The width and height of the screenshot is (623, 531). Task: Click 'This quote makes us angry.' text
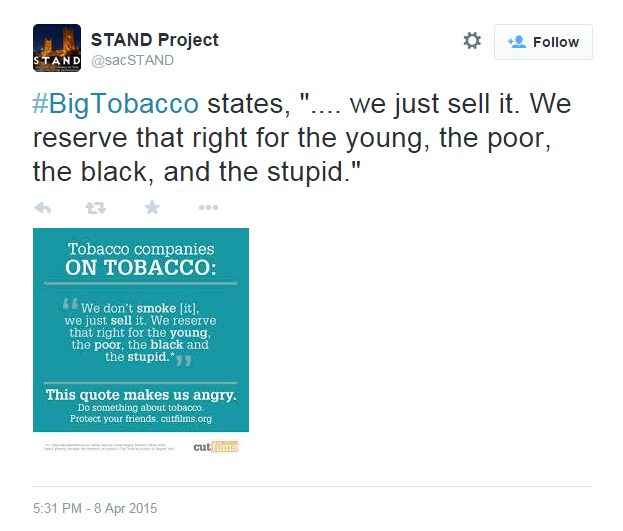tap(141, 395)
